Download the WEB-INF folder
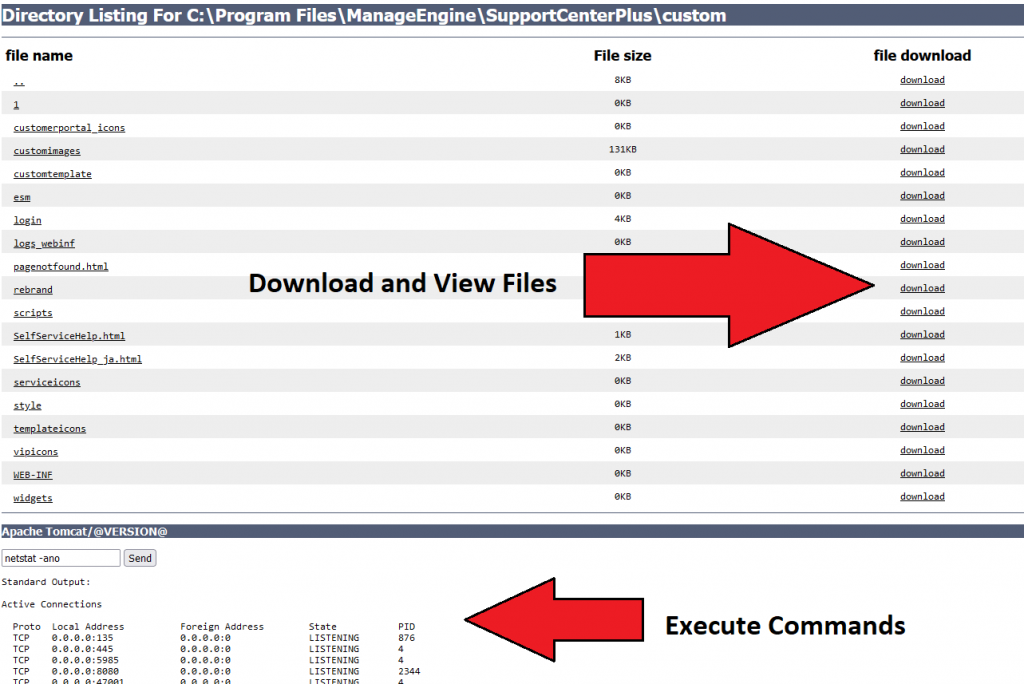 click(921, 473)
